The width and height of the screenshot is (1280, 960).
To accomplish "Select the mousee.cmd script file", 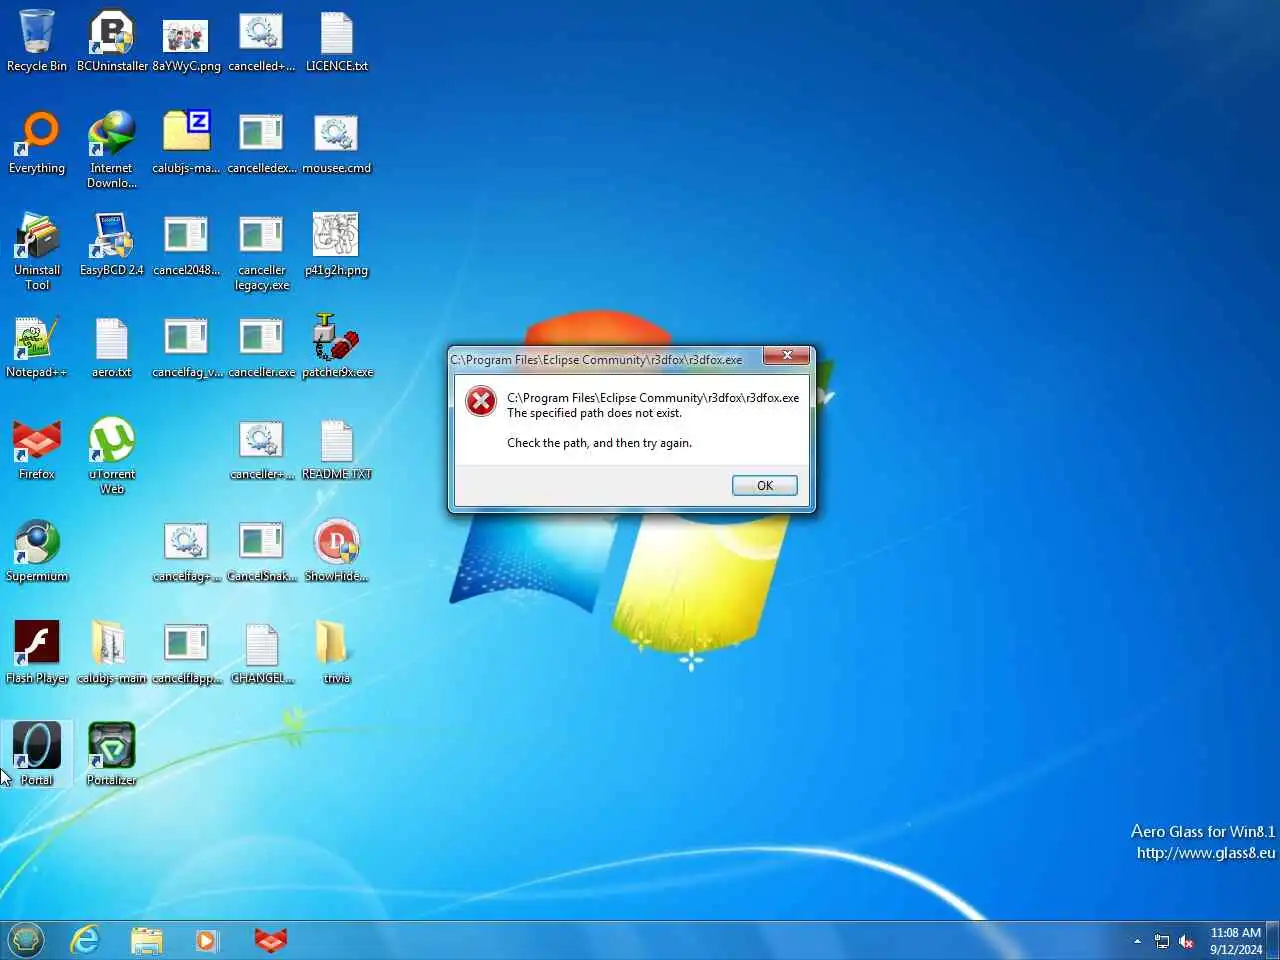I will 337,143.
